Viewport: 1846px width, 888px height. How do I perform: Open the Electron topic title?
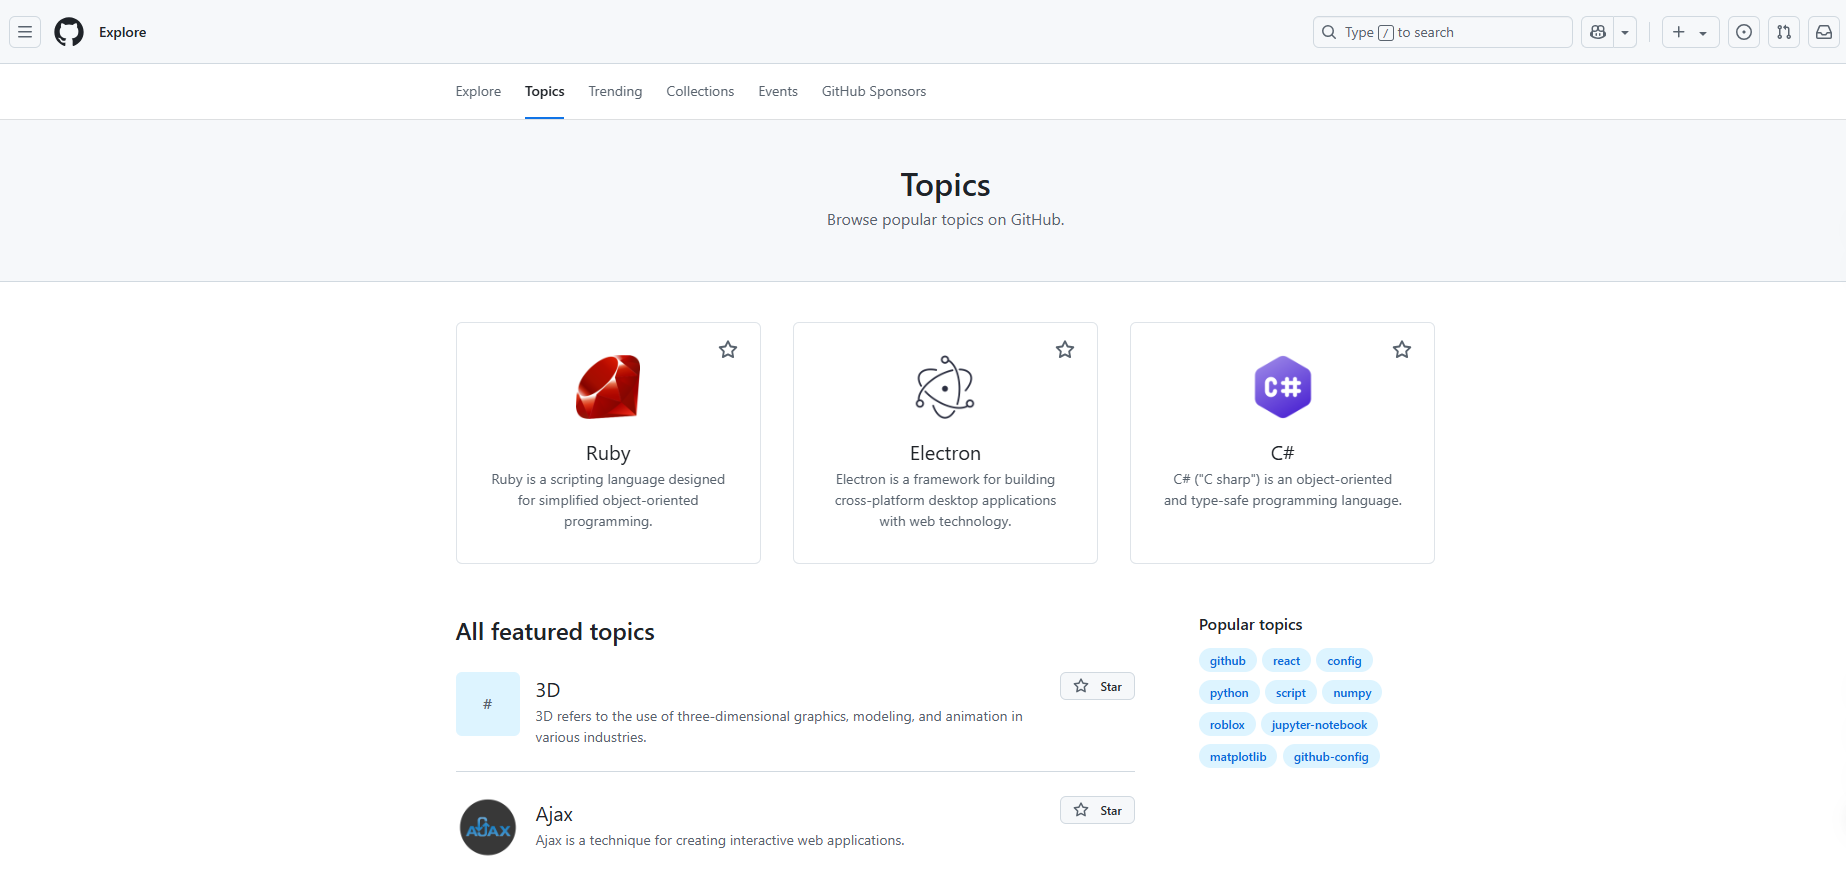click(945, 453)
